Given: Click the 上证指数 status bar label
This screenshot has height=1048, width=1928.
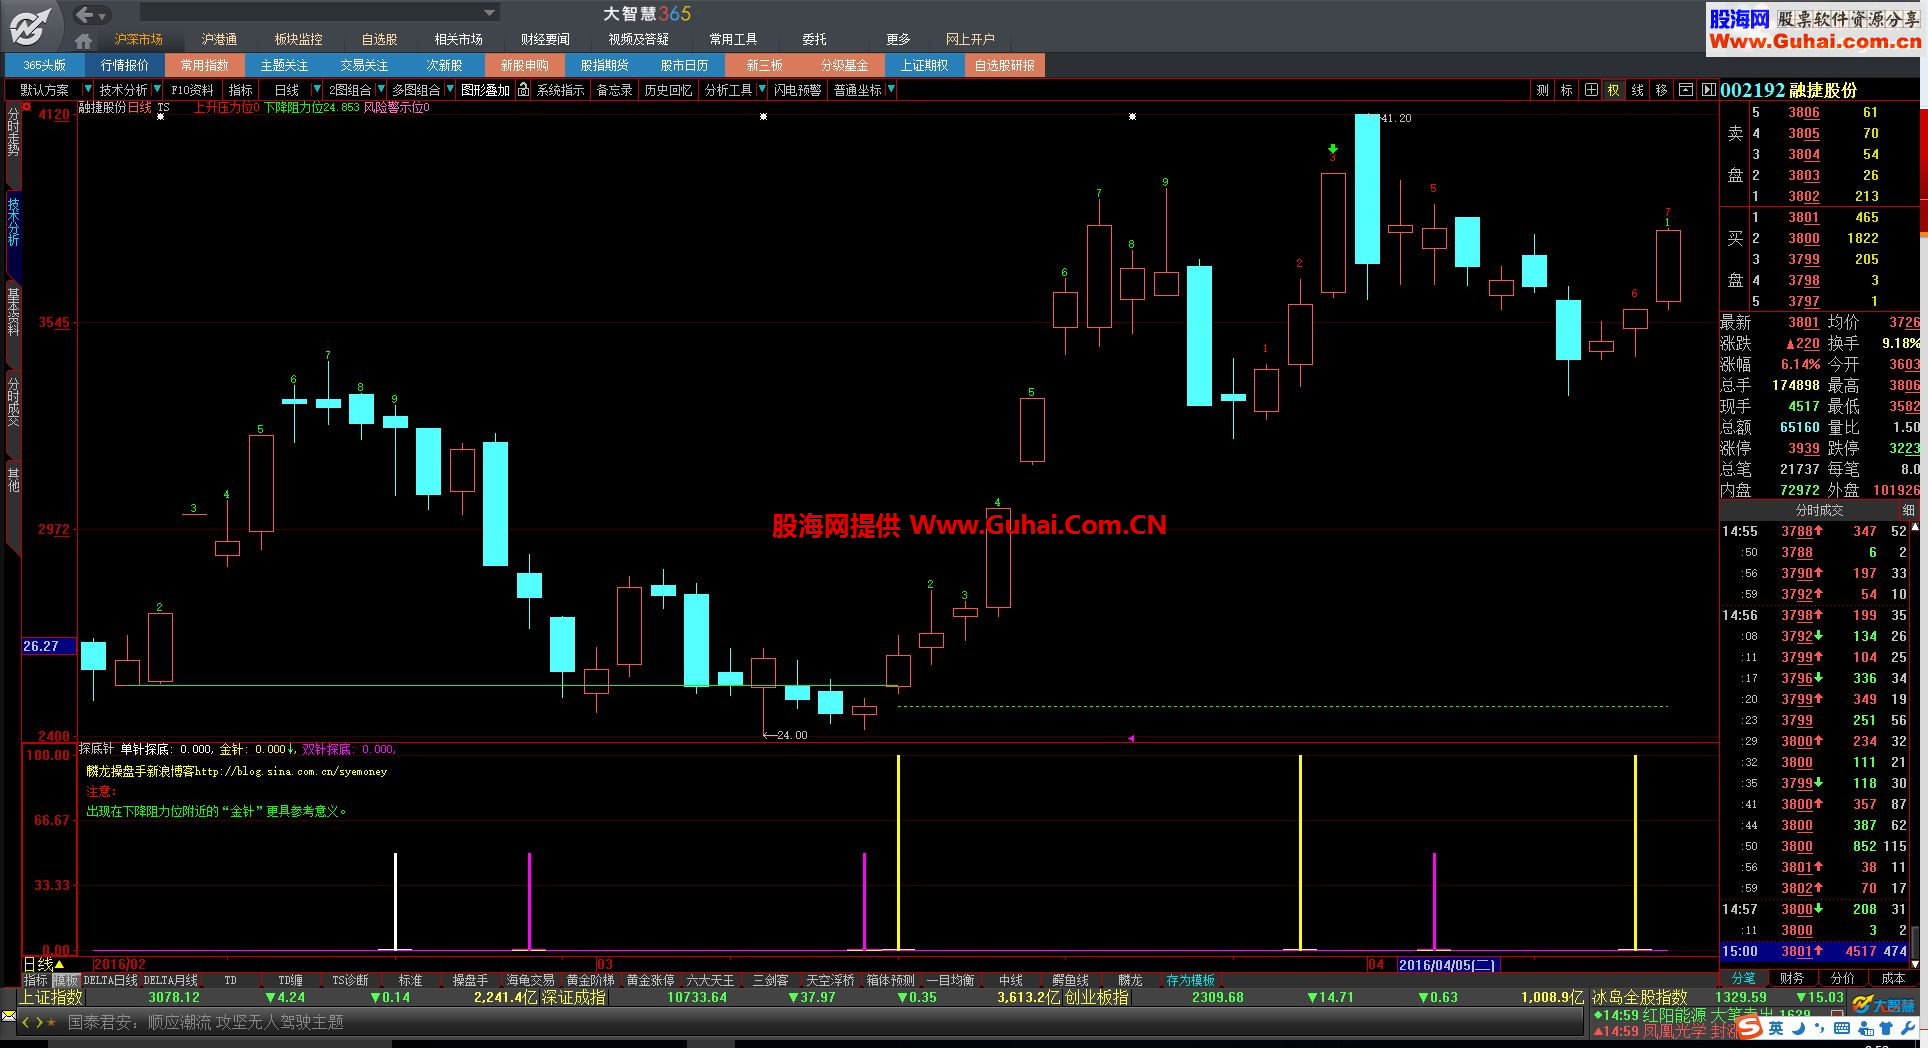Looking at the screenshot, I should (x=51, y=997).
